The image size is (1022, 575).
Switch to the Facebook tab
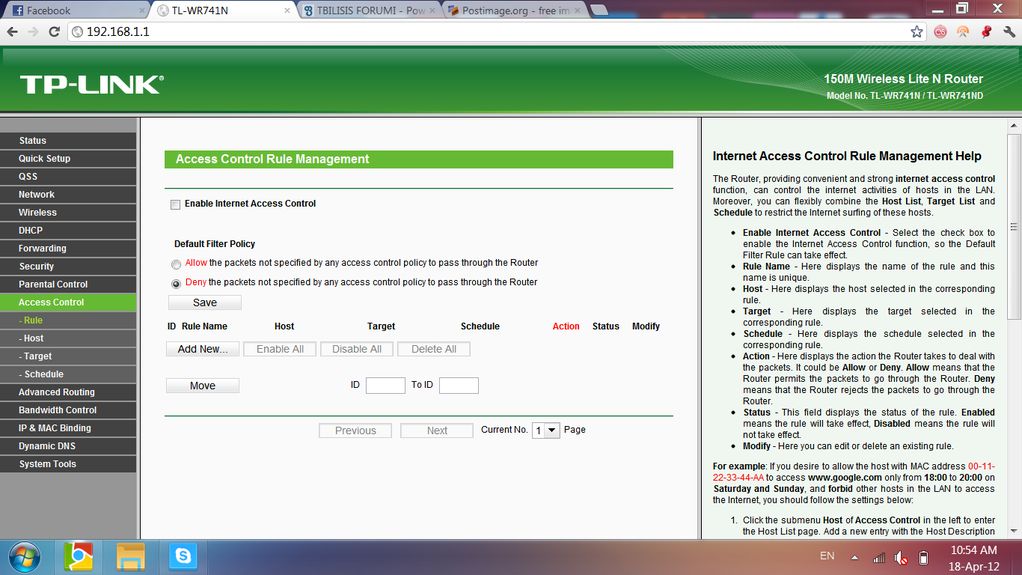click(x=77, y=10)
